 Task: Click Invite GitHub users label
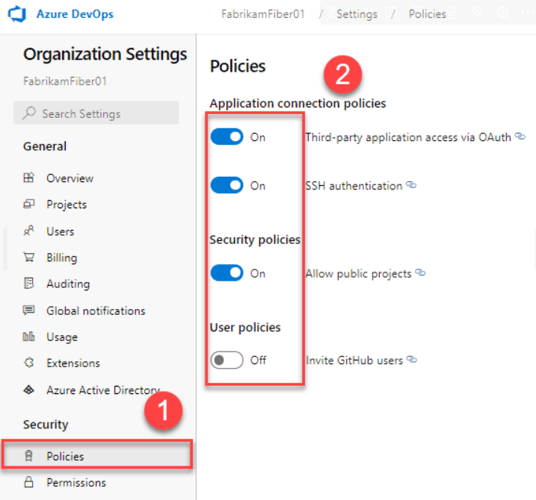pos(354,360)
